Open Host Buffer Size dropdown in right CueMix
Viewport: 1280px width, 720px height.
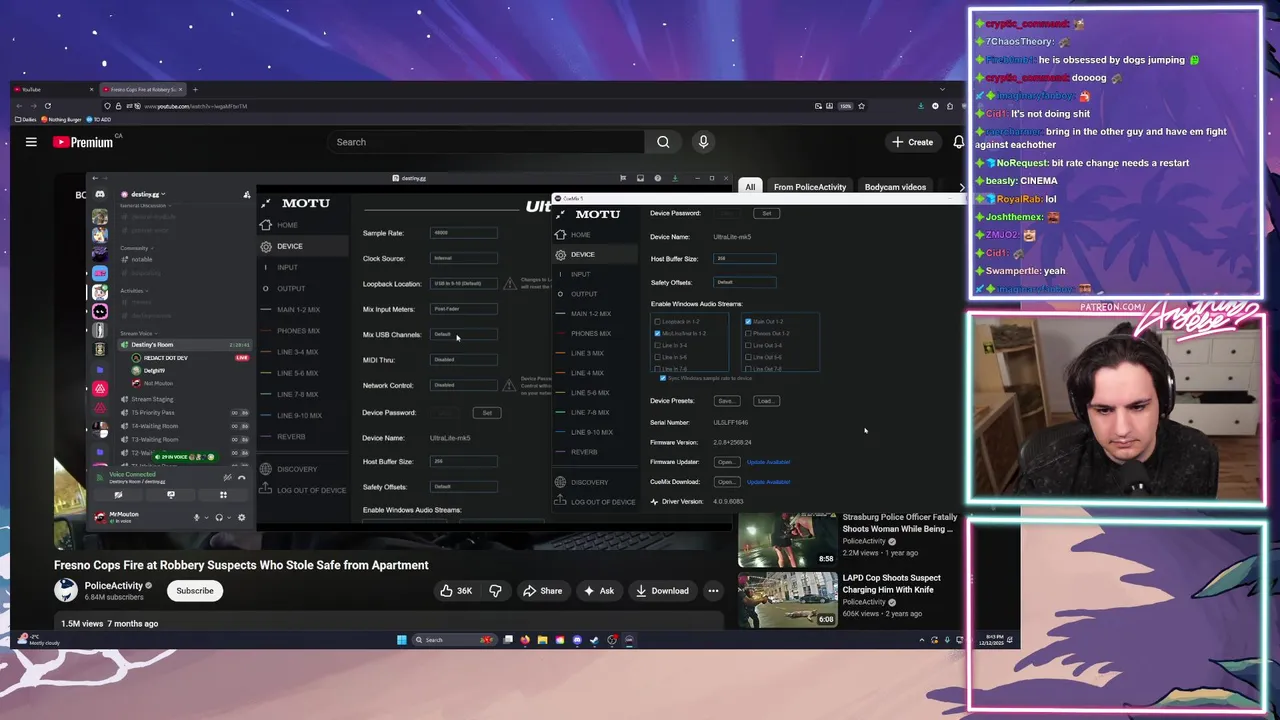pos(744,259)
